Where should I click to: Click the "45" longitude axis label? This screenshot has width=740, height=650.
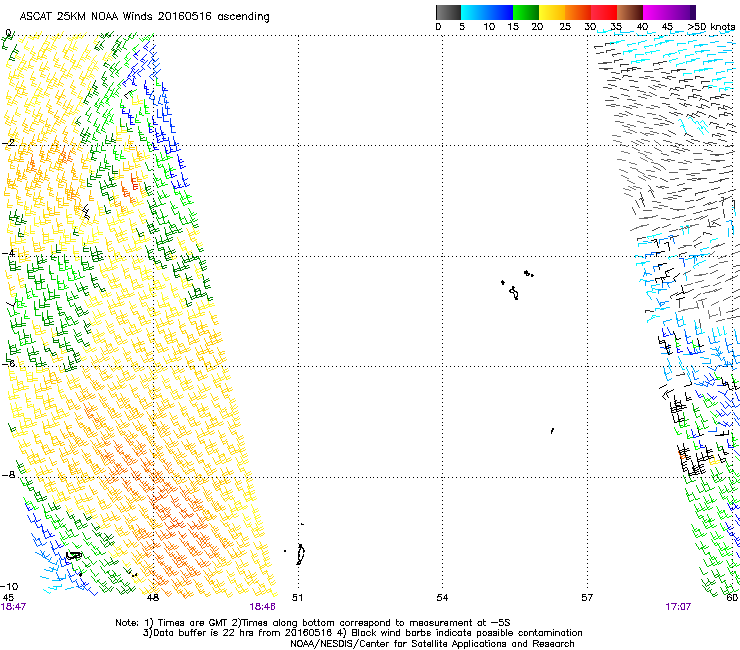[8, 598]
